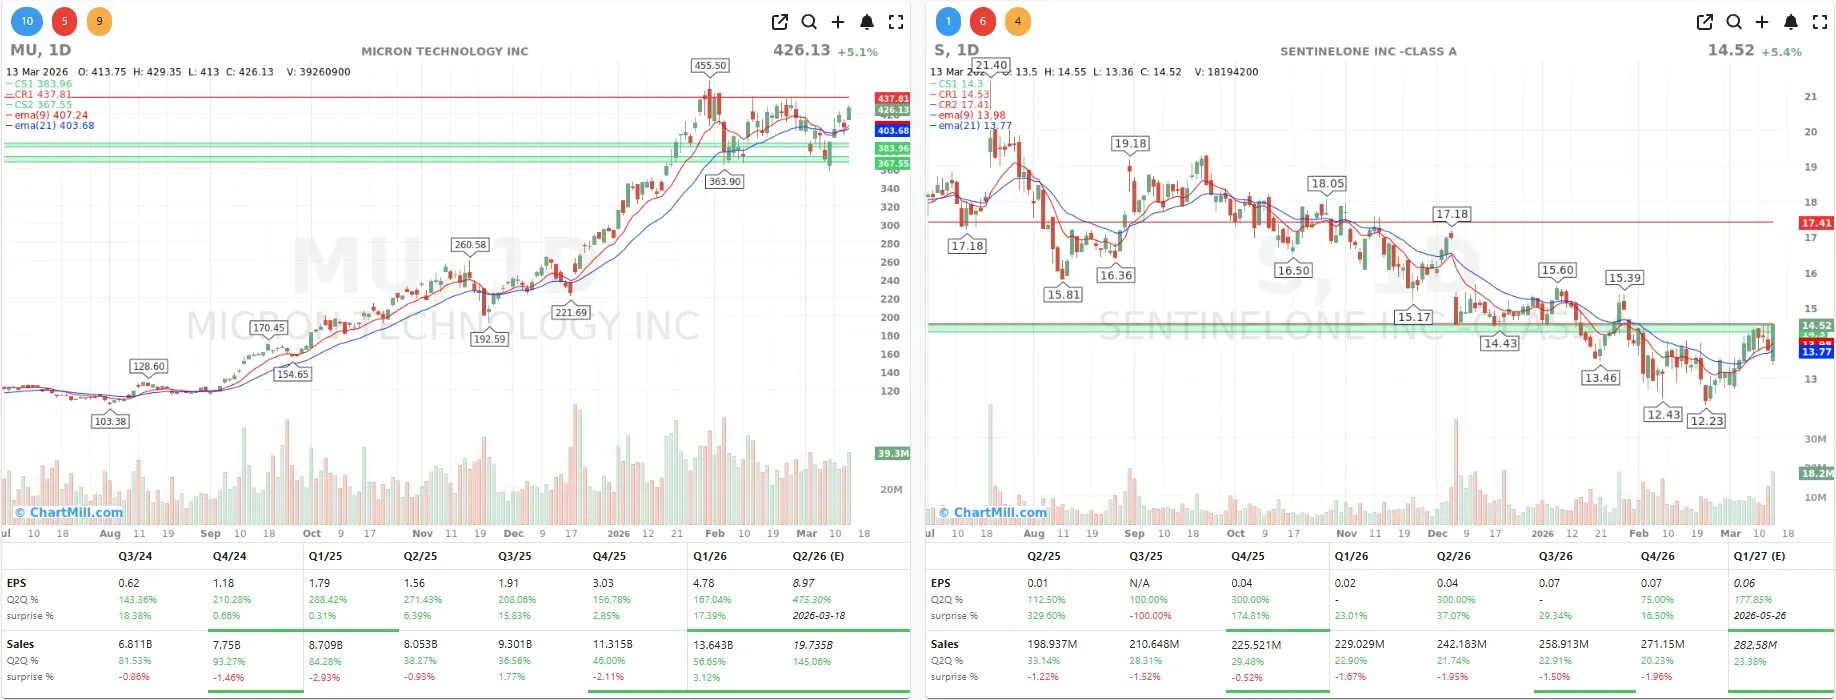Image resolution: width=1836 pixels, height=700 pixels.
Task: Click the plus icon on S chart
Action: (1762, 22)
